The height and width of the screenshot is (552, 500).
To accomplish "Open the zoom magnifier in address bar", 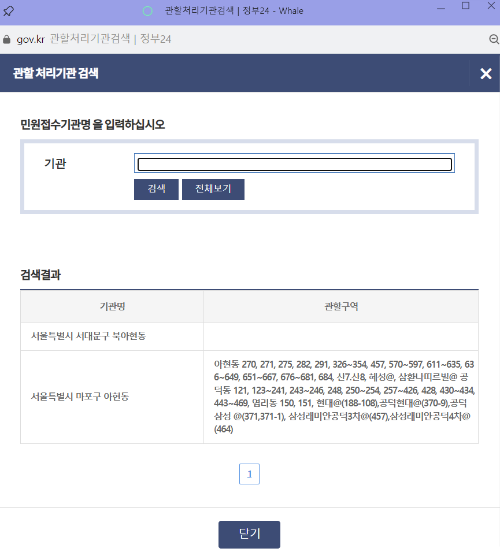I will pyautogui.click(x=494, y=39).
